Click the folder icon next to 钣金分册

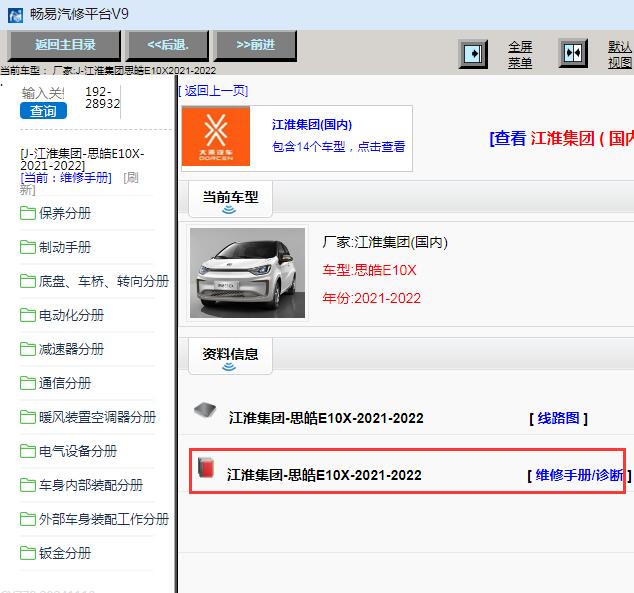pyautogui.click(x=27, y=553)
